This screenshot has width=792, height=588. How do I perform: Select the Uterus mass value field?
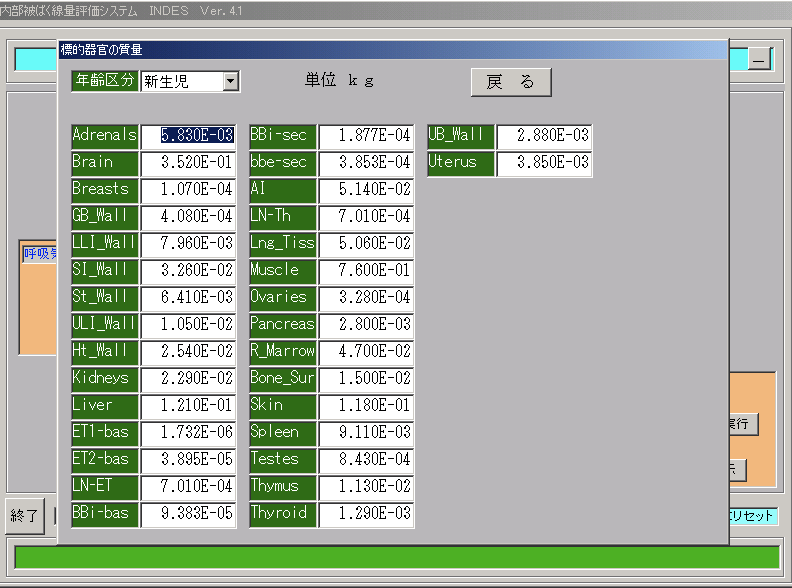[543, 162]
